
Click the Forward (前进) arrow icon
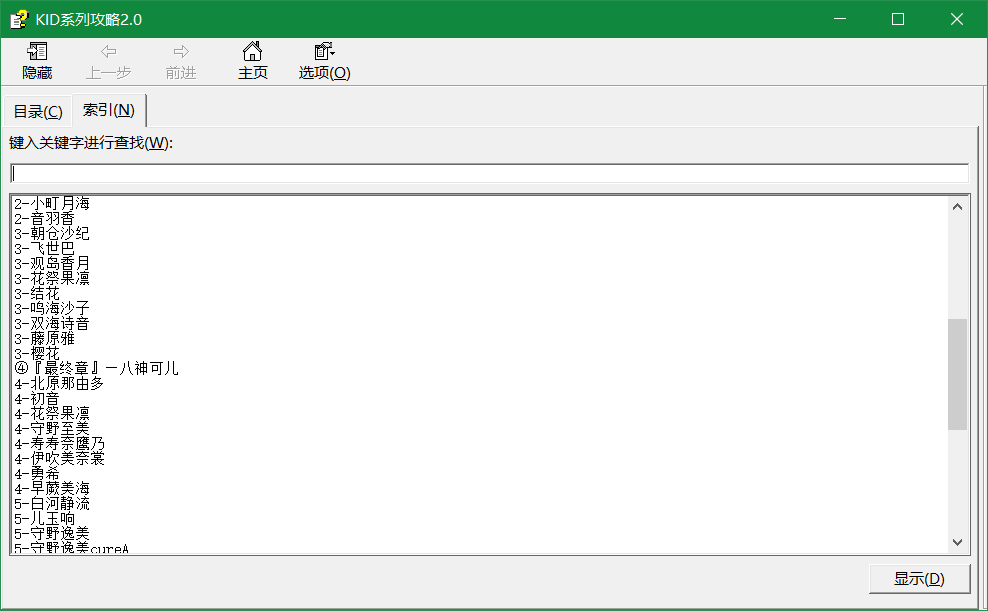181,52
